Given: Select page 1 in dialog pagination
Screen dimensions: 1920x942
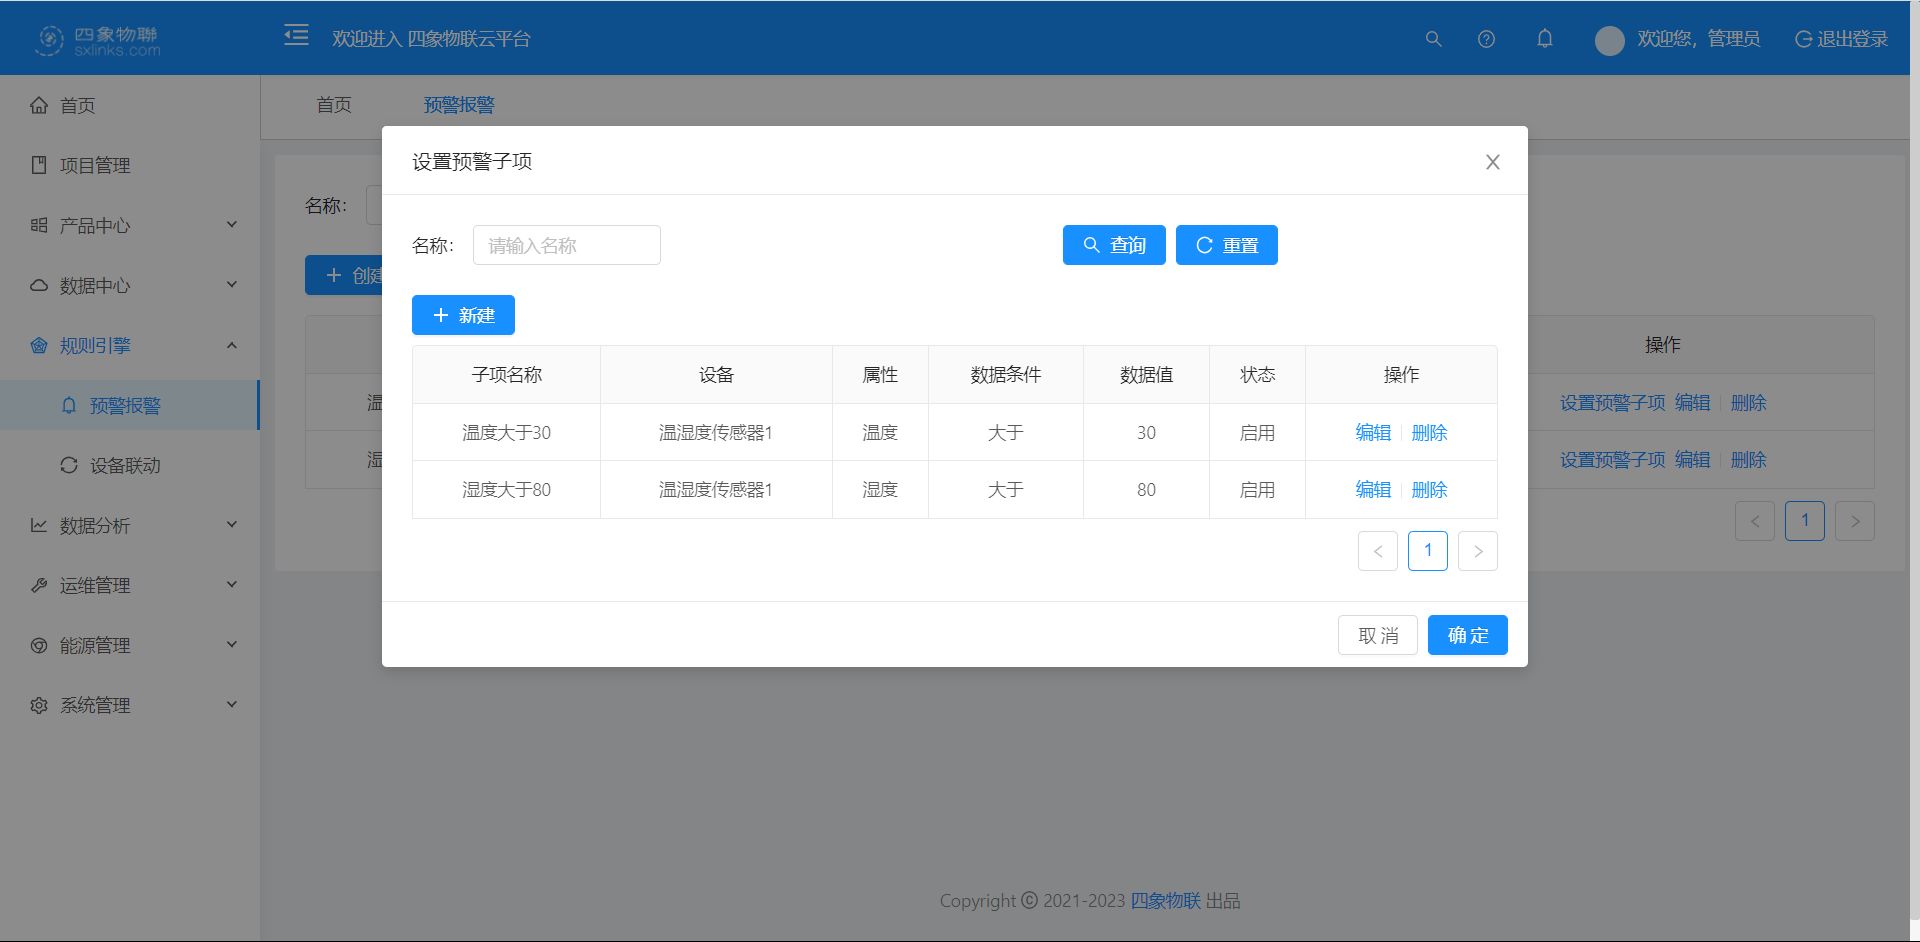Looking at the screenshot, I should [x=1427, y=551].
